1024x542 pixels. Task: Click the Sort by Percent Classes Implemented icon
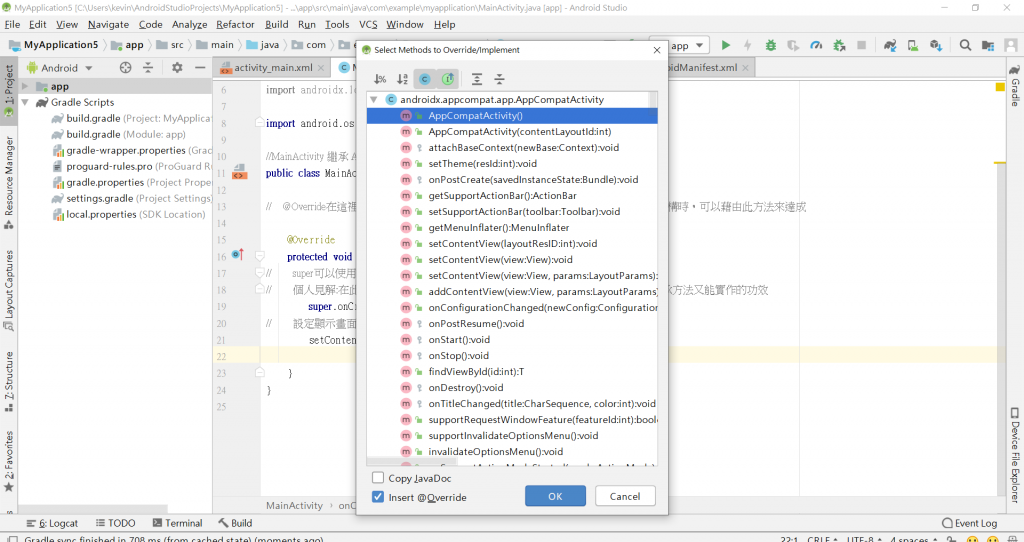click(x=380, y=79)
